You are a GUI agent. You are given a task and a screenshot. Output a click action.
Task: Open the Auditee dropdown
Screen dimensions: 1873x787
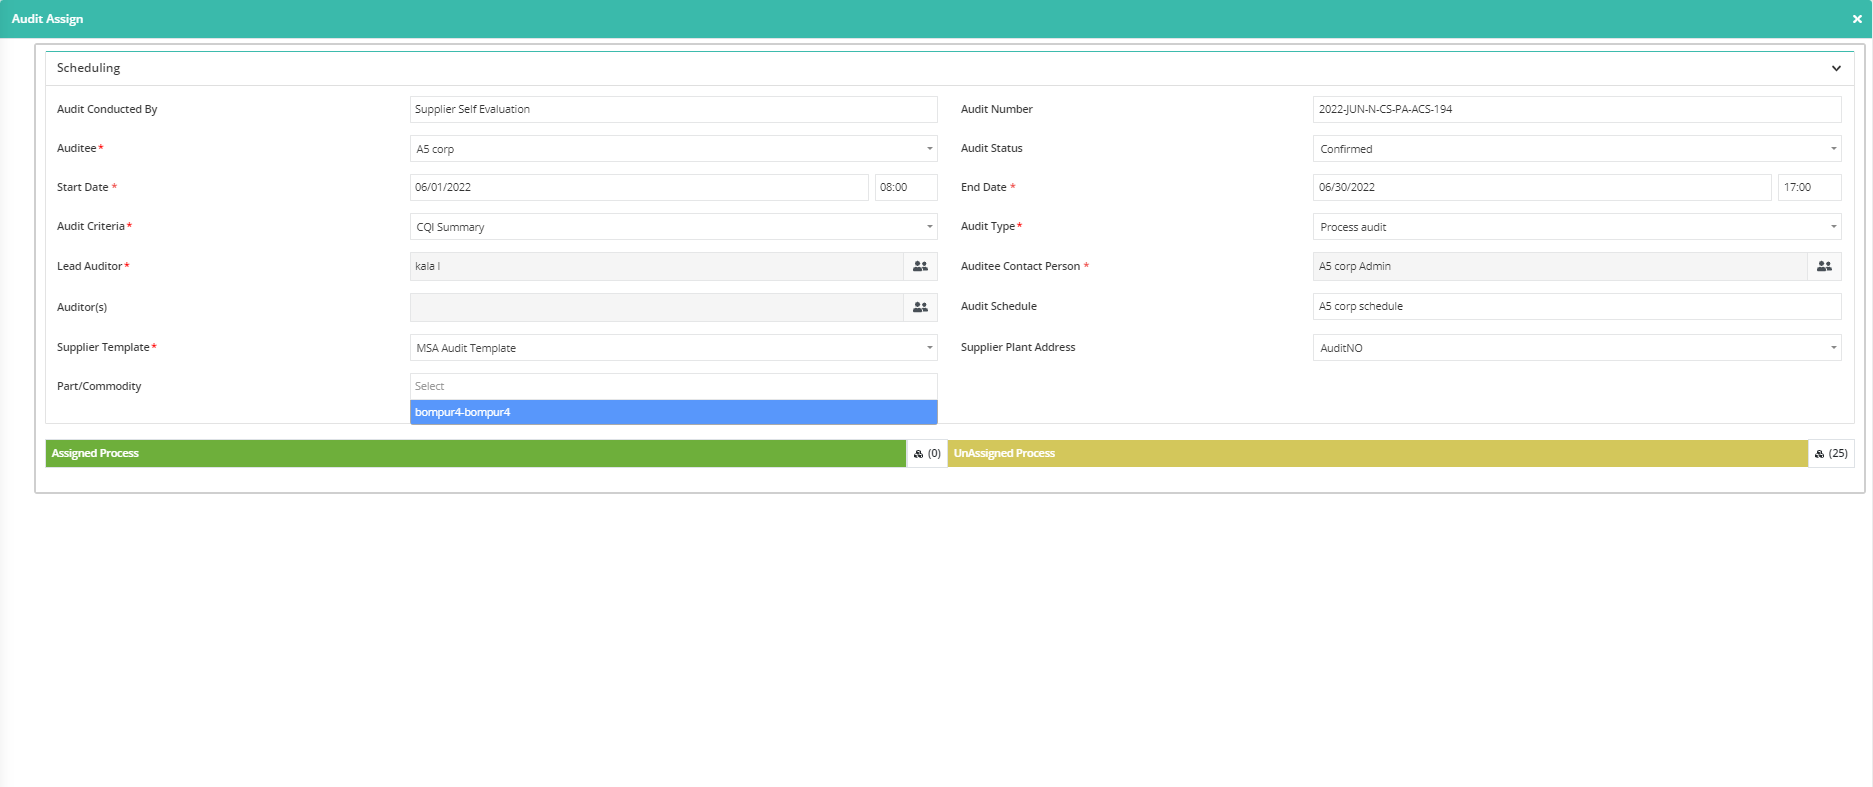(x=673, y=149)
